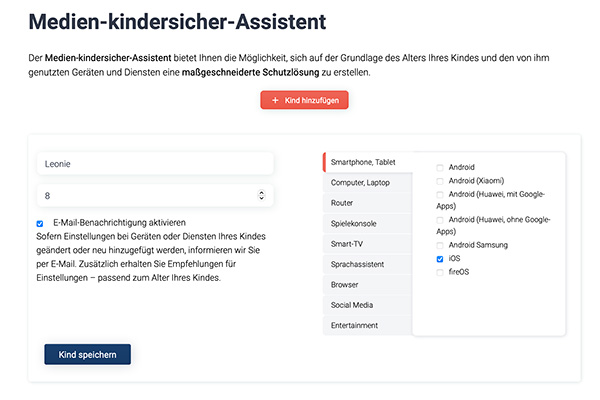
Task: Click the Kind hinzufügen button
Action: 304,100
